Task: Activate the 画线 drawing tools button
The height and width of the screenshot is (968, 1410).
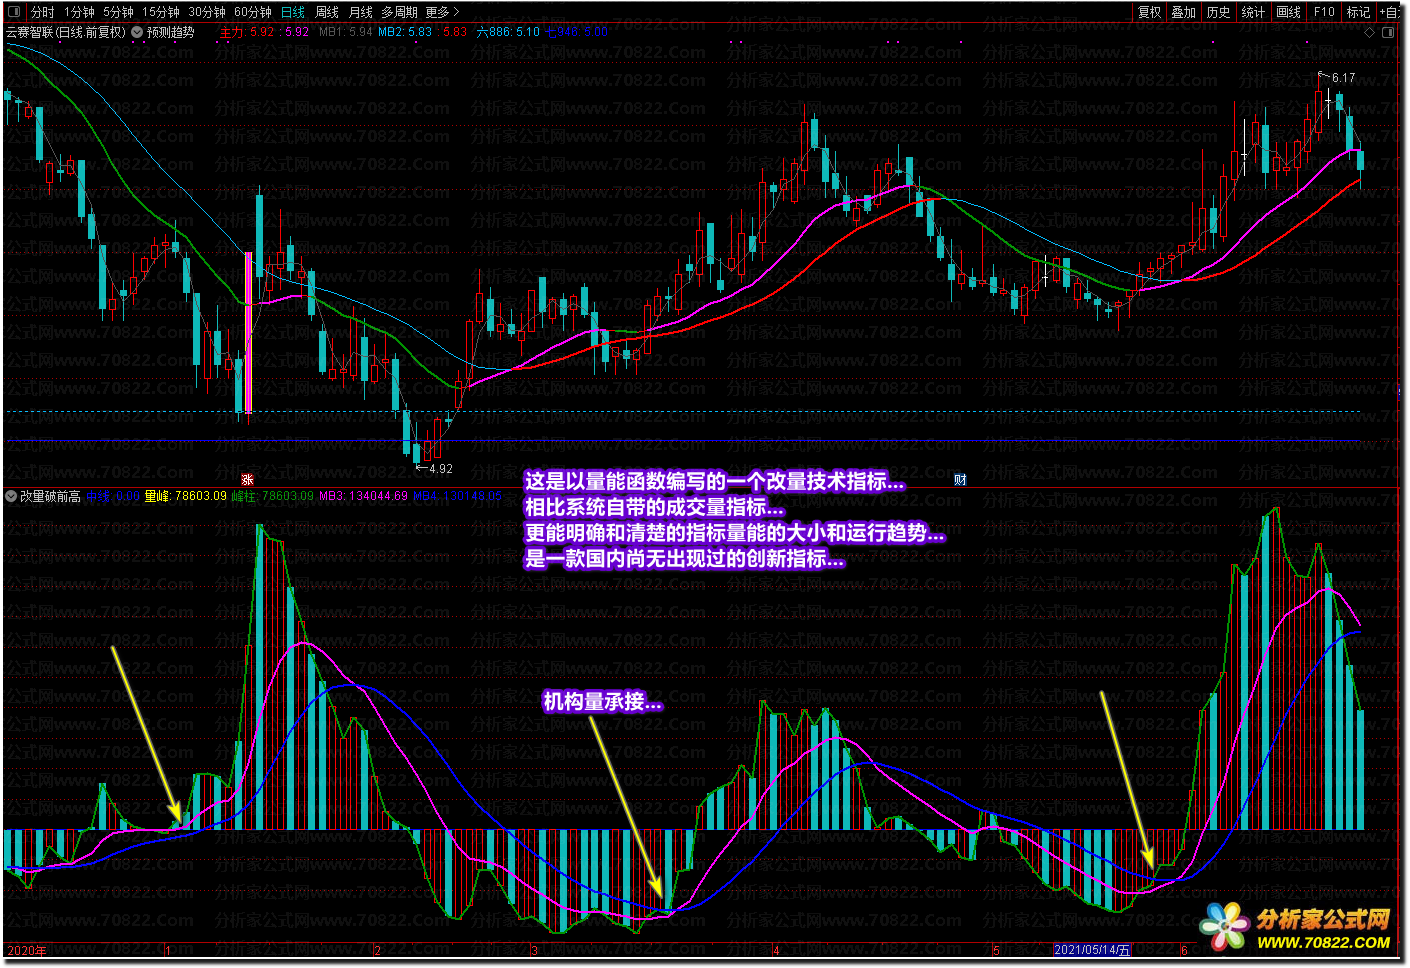Action: click(x=1288, y=12)
